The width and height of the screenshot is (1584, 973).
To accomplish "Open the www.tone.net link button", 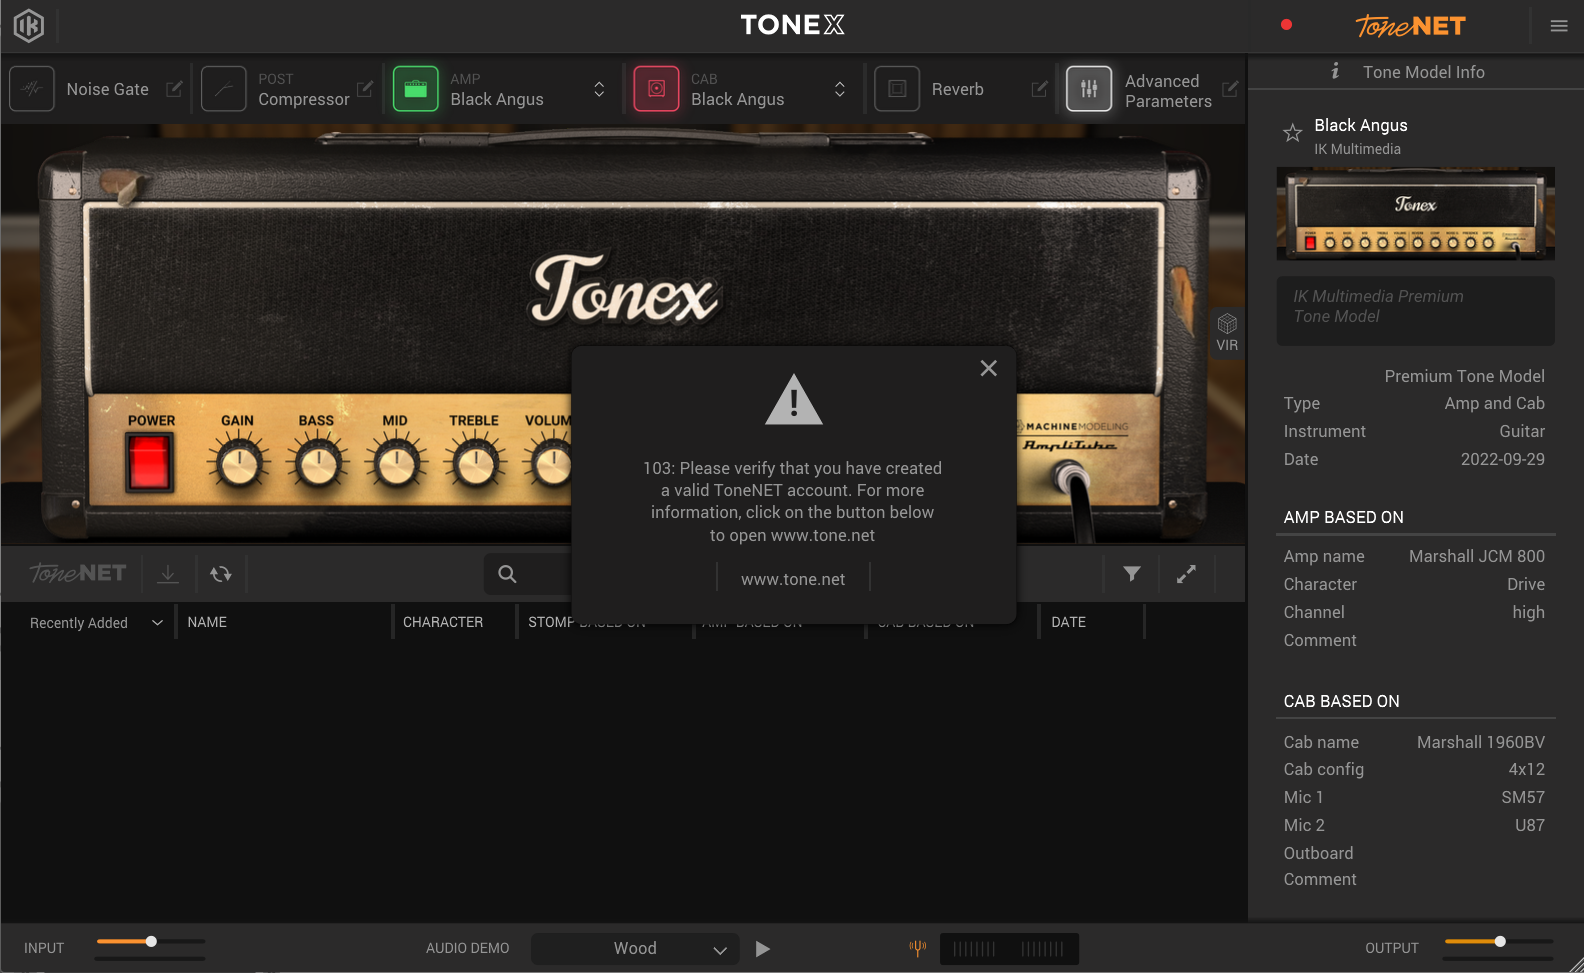I will (x=793, y=579).
